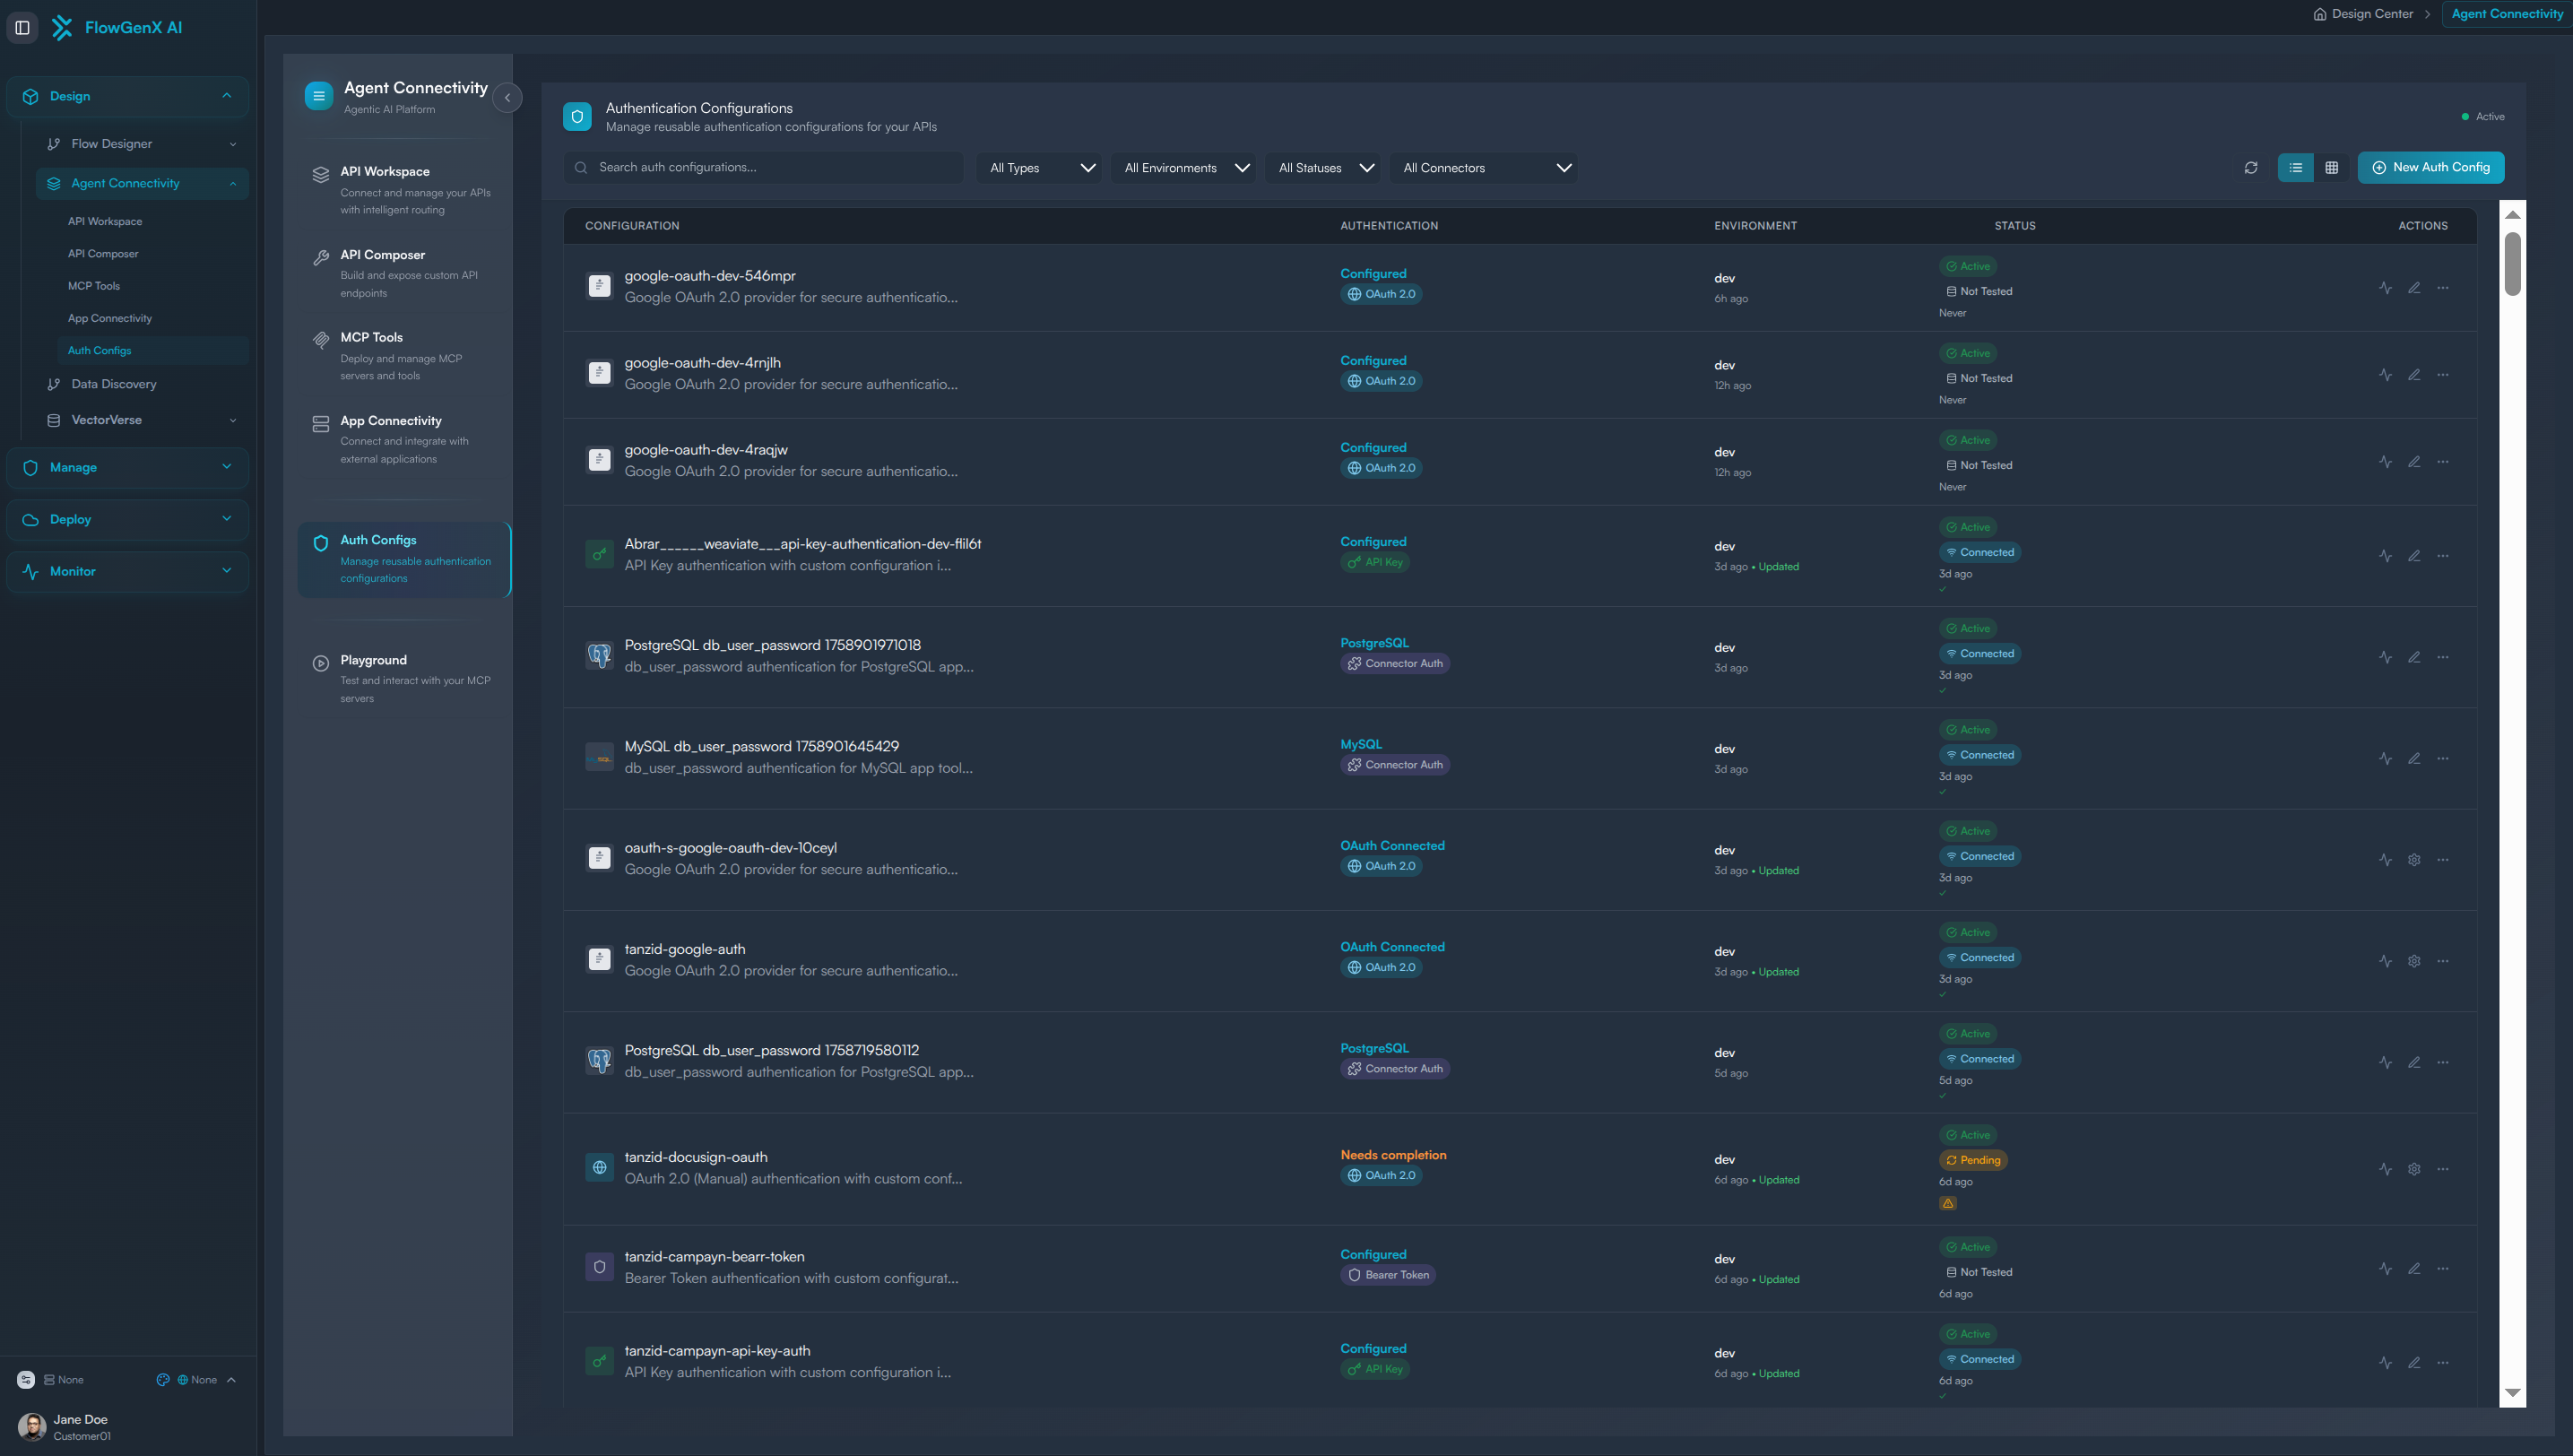Image resolution: width=2573 pixels, height=1456 pixels.
Task: Switch to list view layout
Action: (2295, 168)
